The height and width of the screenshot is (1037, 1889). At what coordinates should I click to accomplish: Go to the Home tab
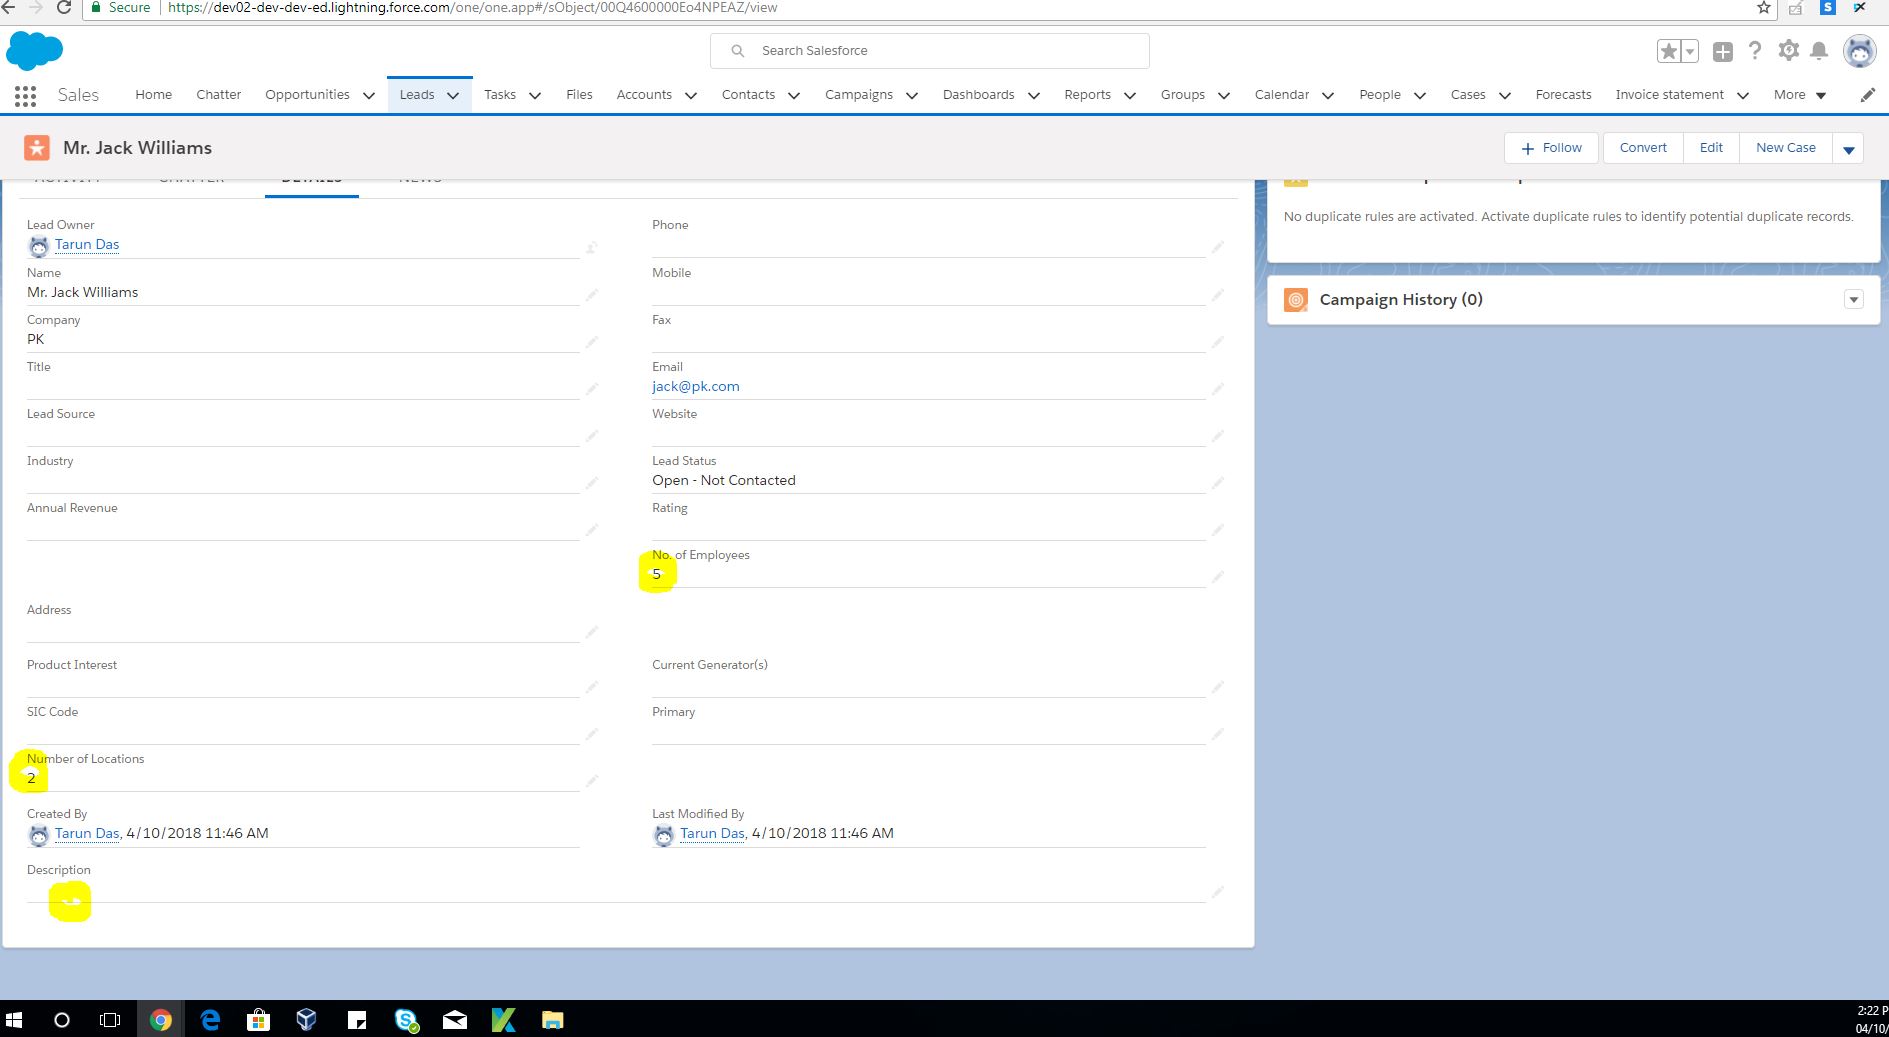click(153, 95)
